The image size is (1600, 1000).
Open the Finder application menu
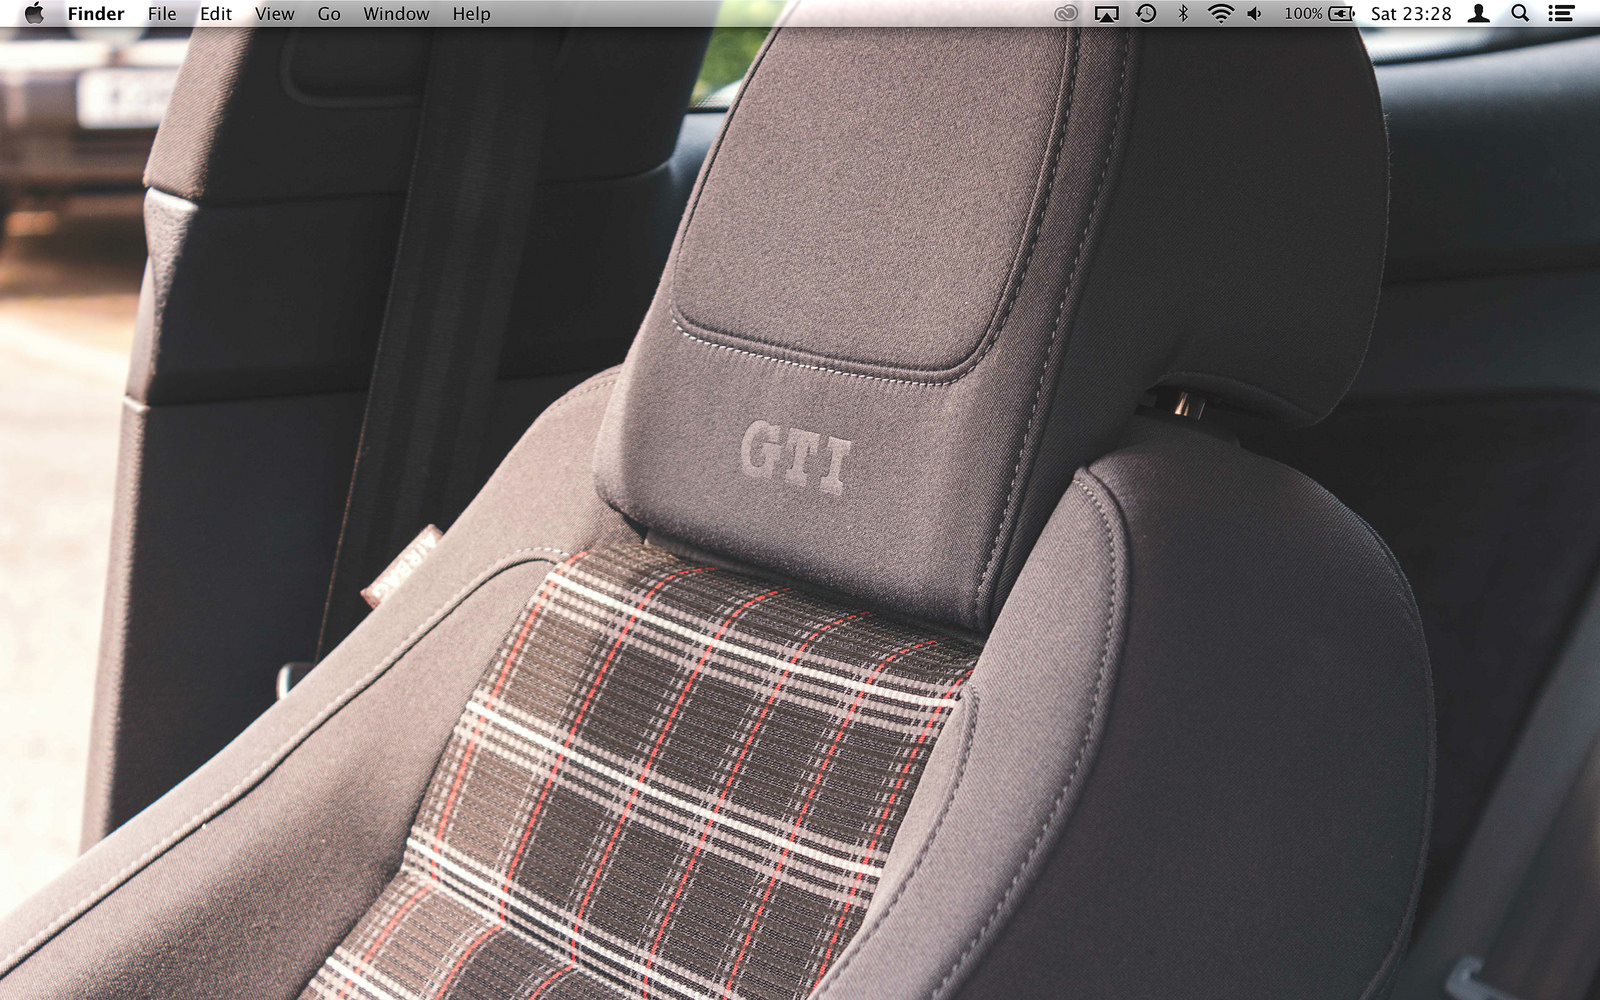(x=96, y=13)
